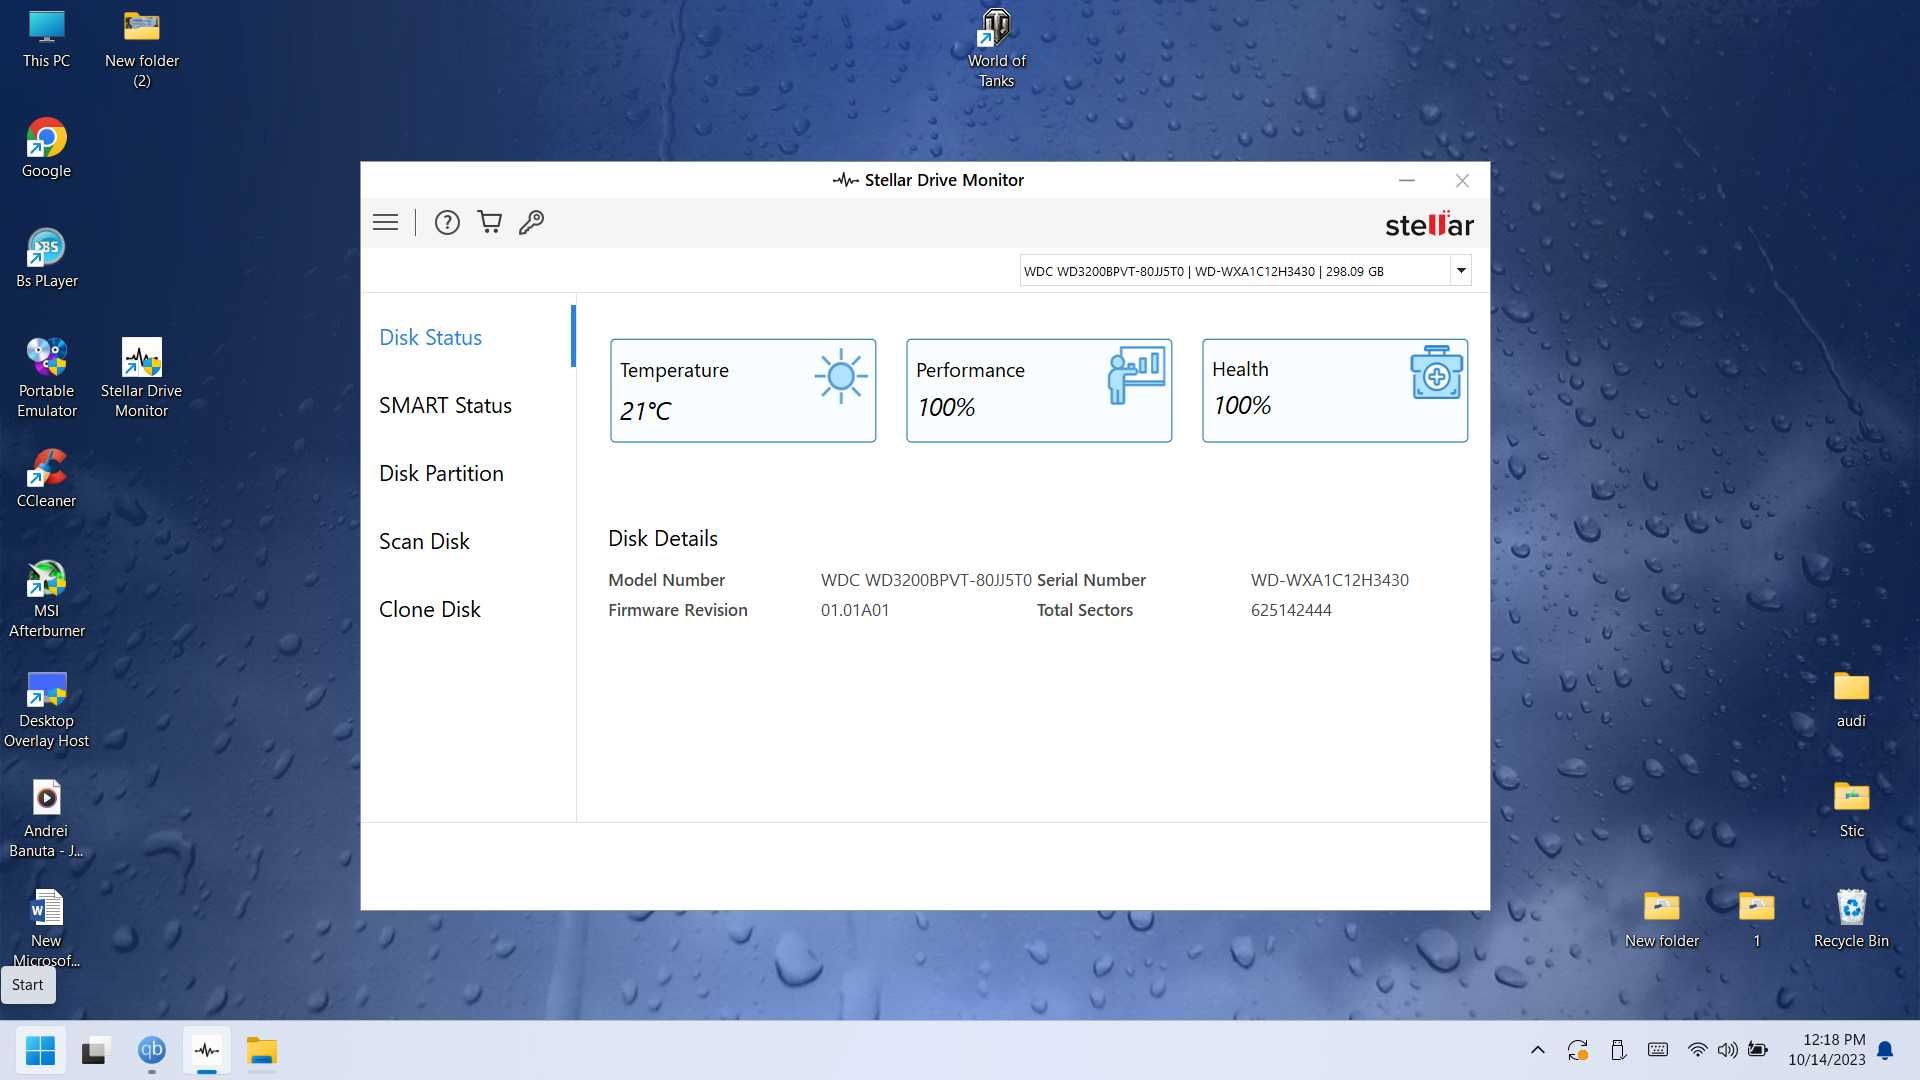The image size is (1920, 1080).
Task: Open CCleaner from the desktop
Action: point(44,477)
